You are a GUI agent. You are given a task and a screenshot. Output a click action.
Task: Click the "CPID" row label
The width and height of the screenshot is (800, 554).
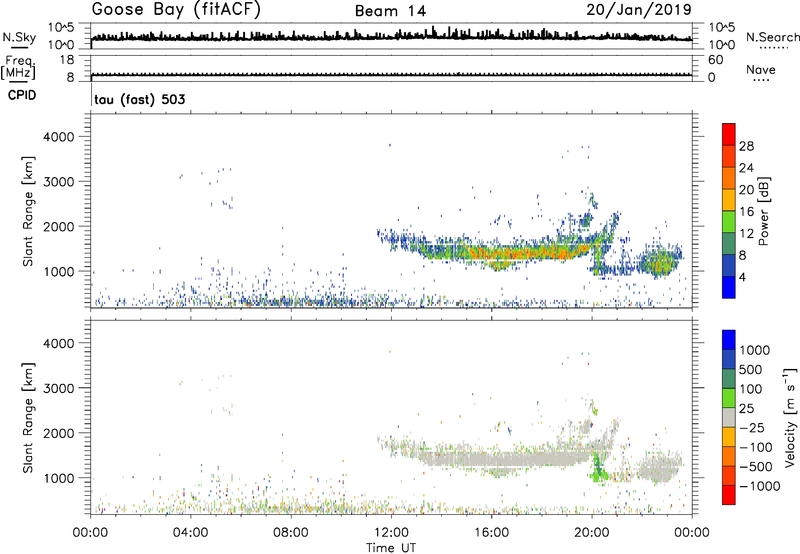click(22, 95)
